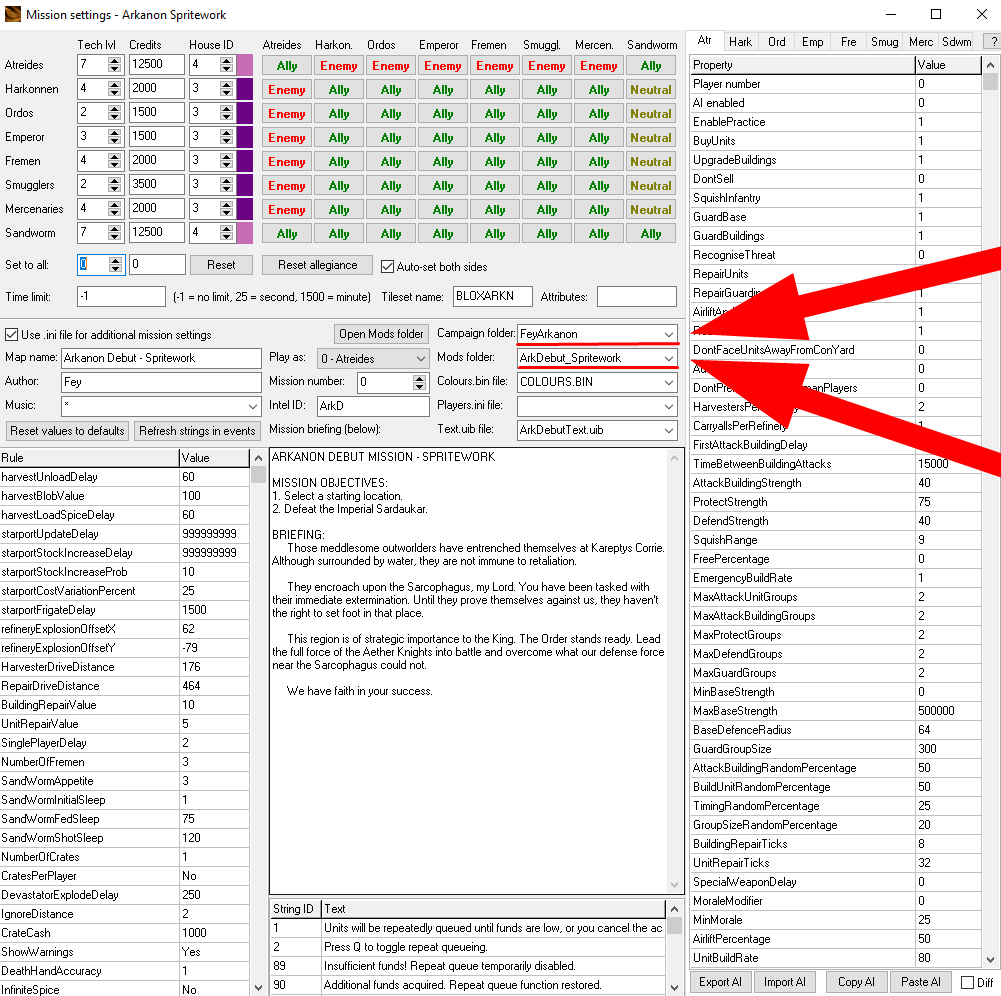Switch to the Hark AI tab
Screen dimensions: 1001x996
740,42
